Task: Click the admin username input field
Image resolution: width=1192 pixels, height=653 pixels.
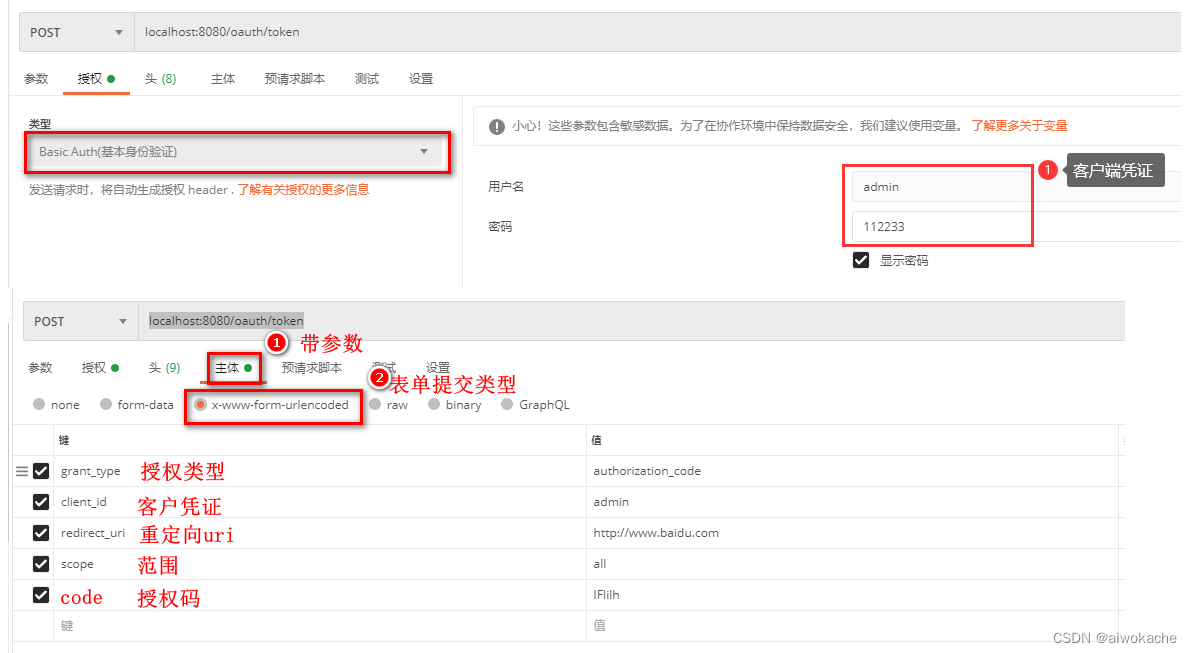Action: [938, 185]
